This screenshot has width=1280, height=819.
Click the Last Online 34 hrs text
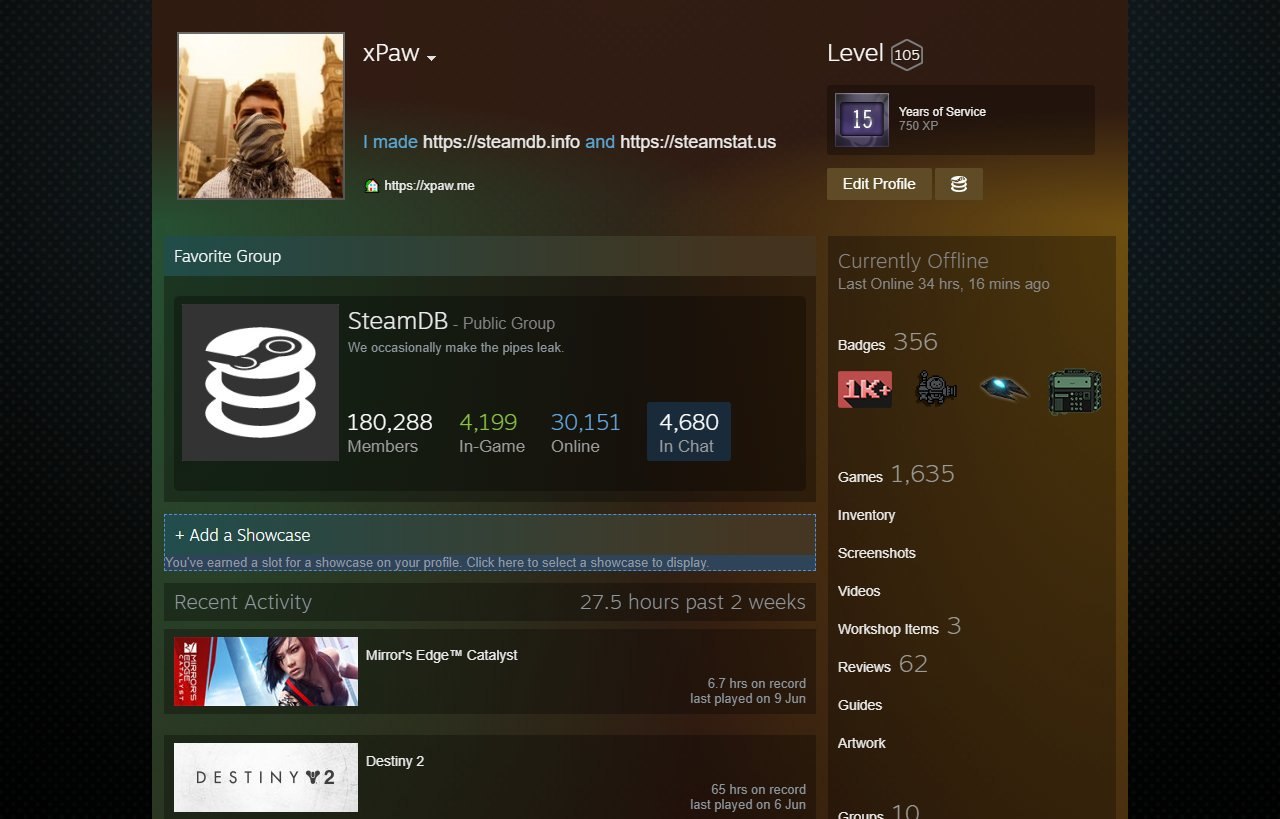(x=944, y=284)
